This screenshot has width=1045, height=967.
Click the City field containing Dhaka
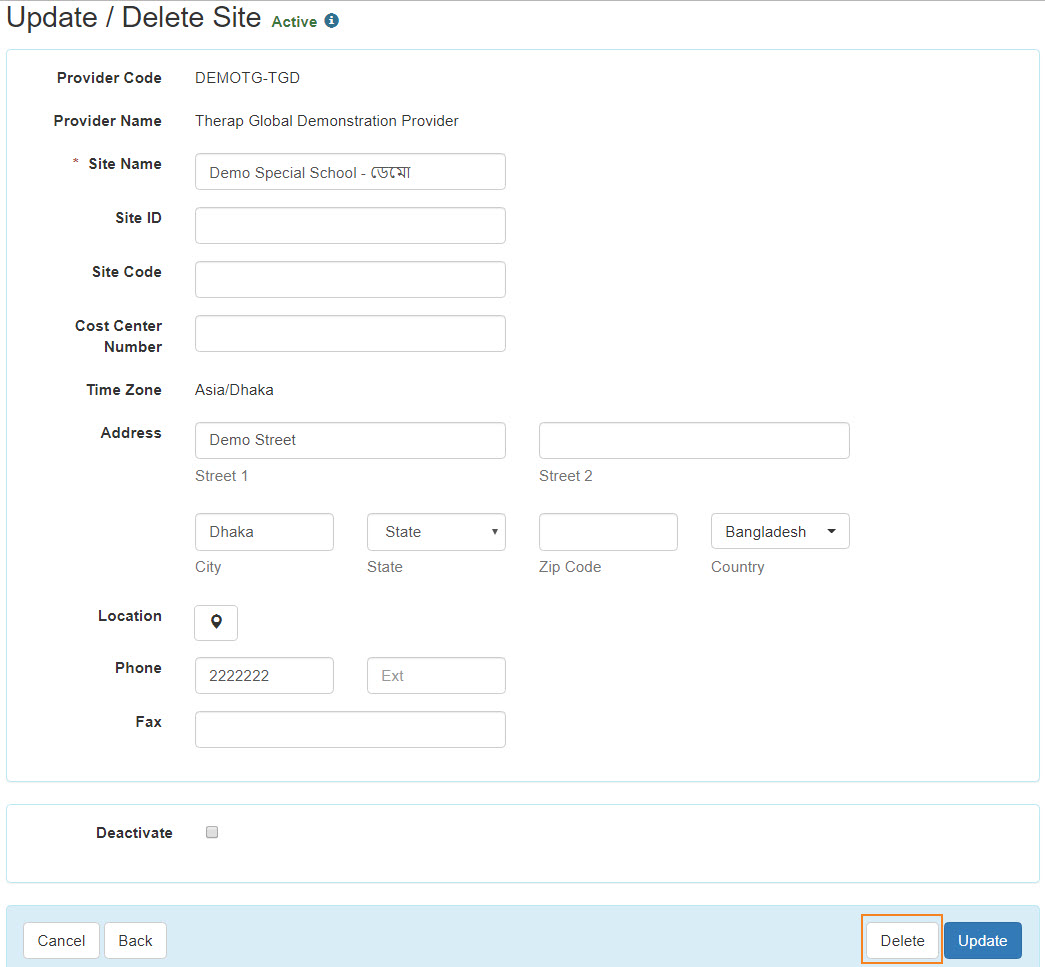click(x=264, y=532)
